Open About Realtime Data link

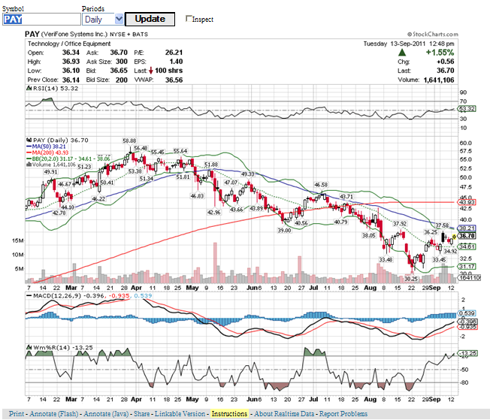point(284,414)
